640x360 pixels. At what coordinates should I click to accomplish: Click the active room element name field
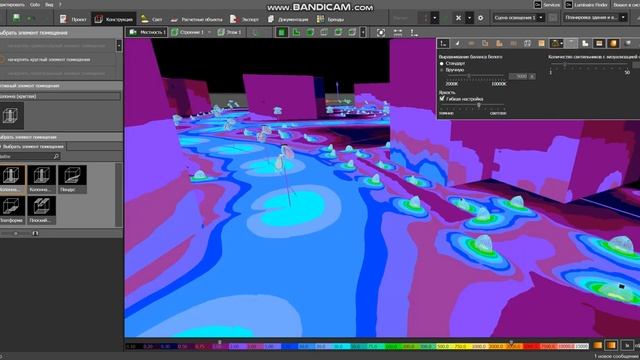pos(60,96)
